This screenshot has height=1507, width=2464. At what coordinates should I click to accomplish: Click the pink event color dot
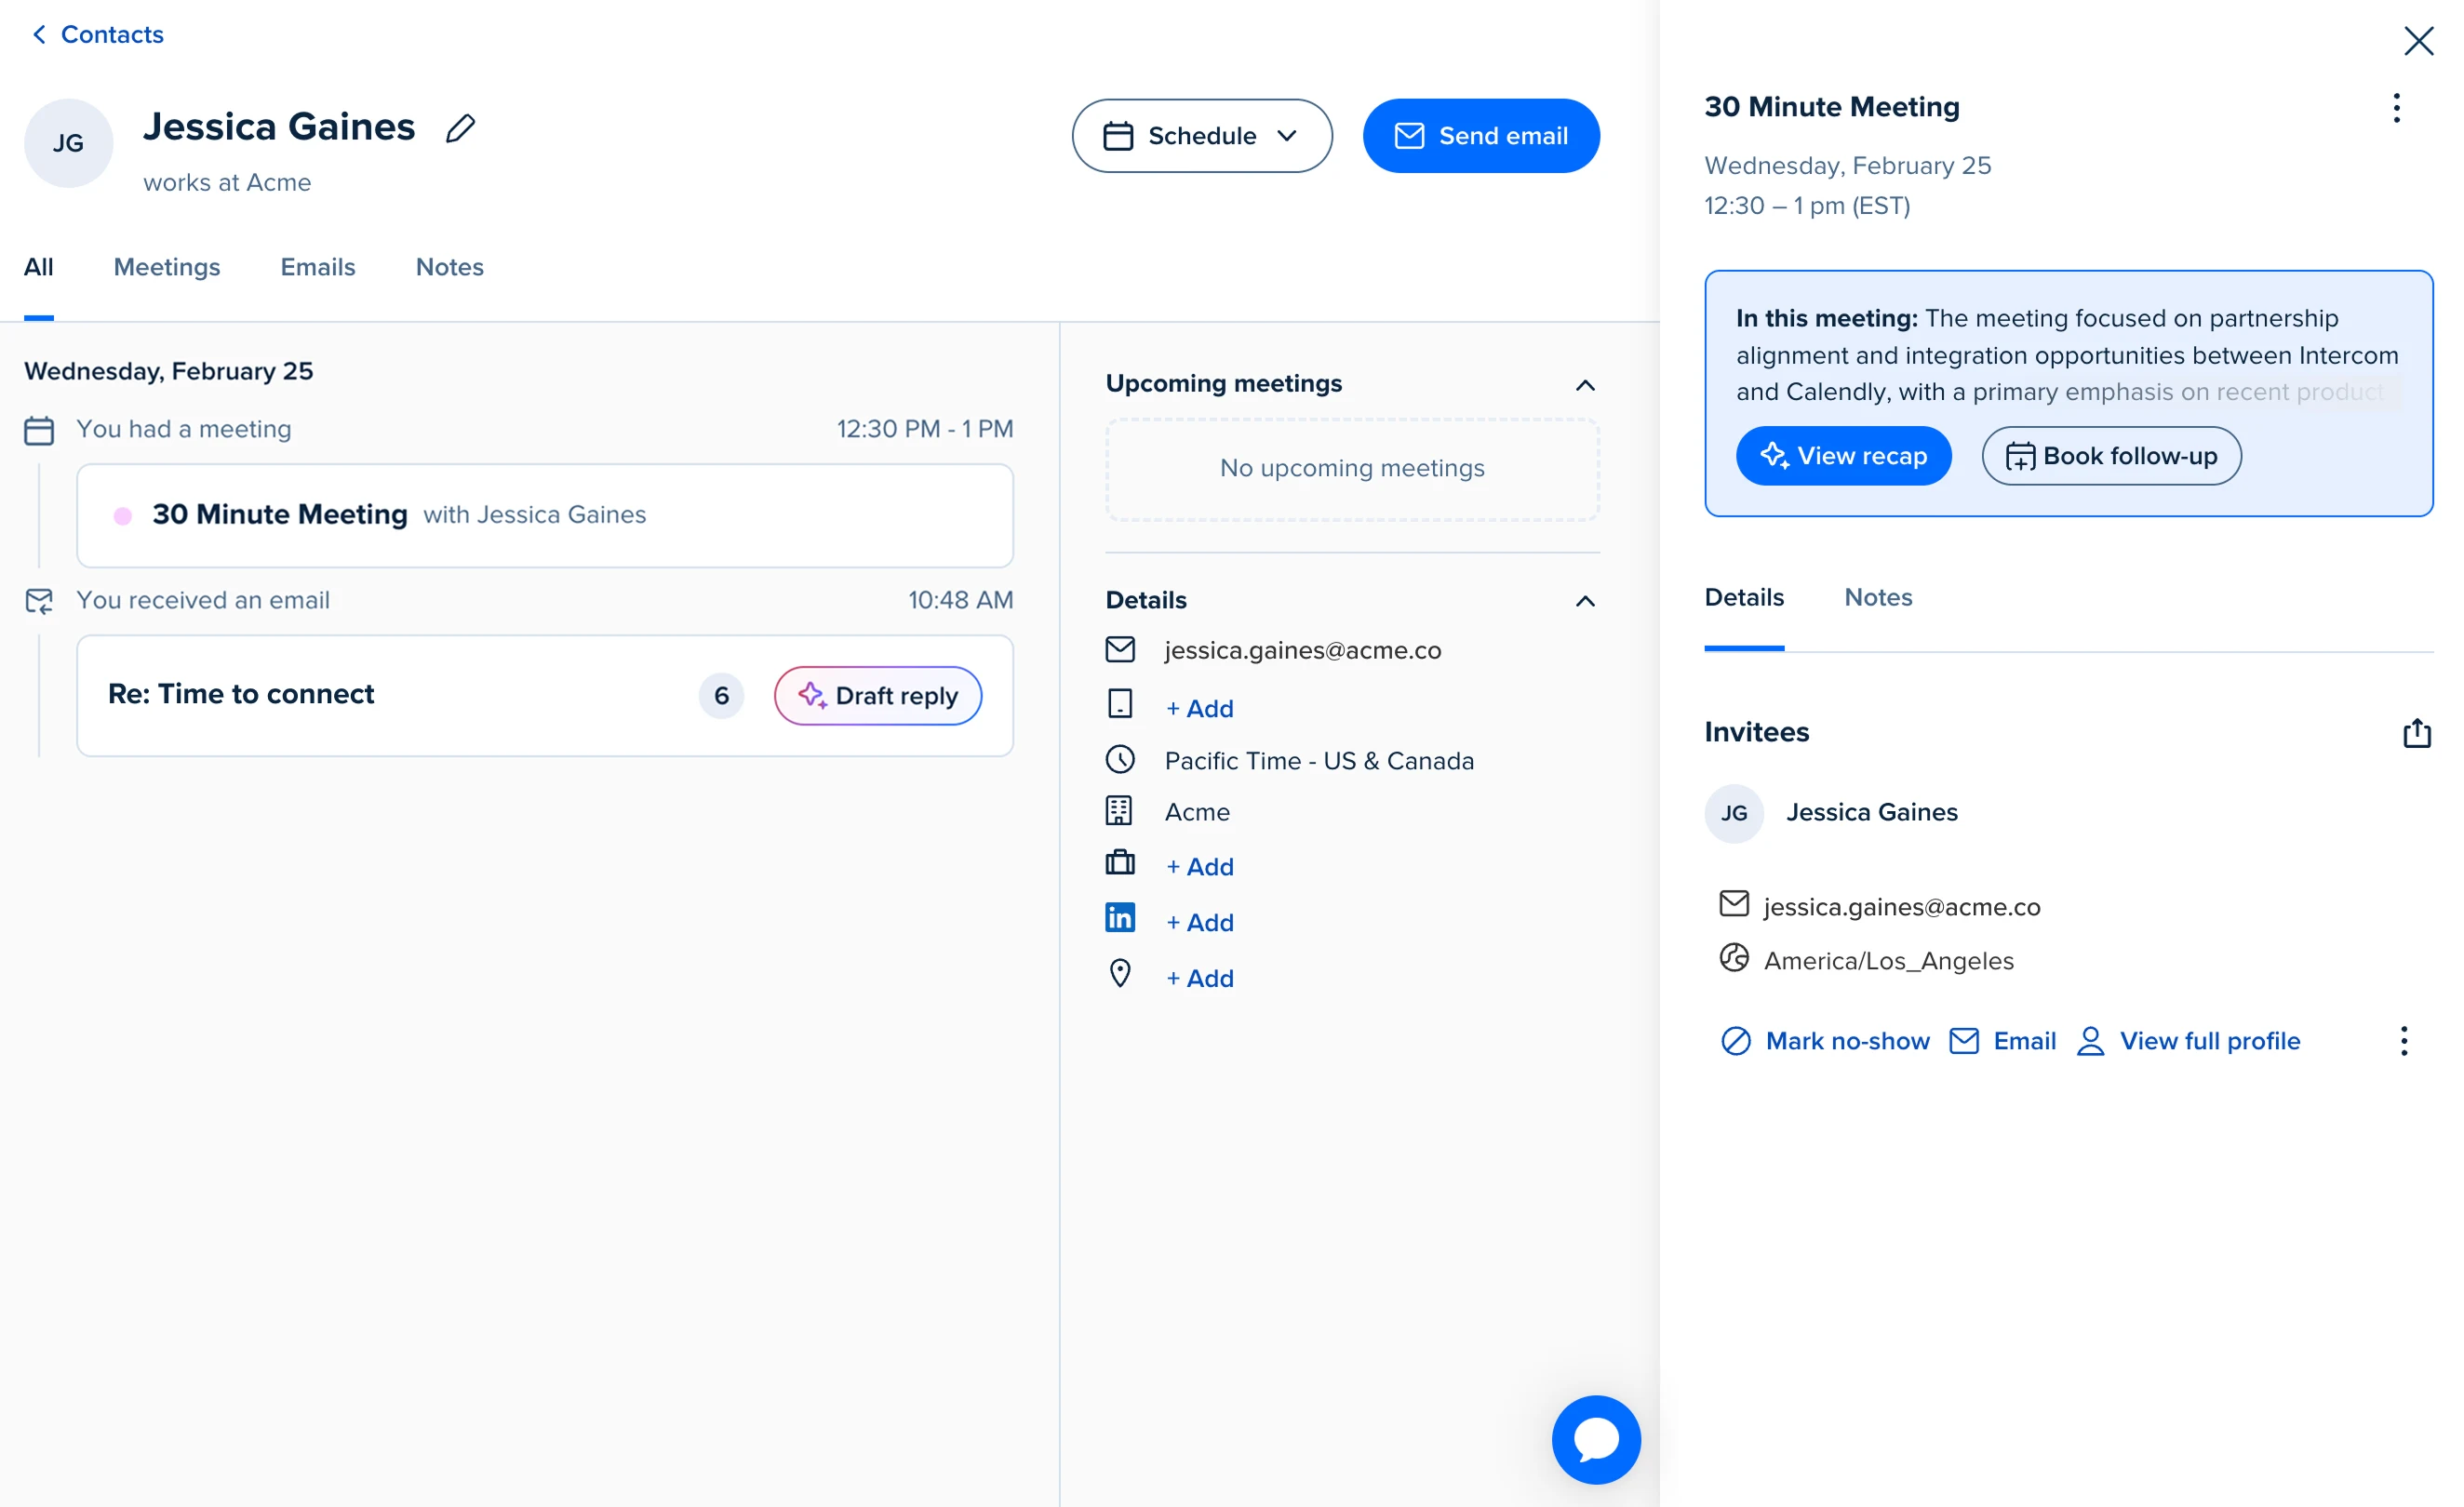123,515
